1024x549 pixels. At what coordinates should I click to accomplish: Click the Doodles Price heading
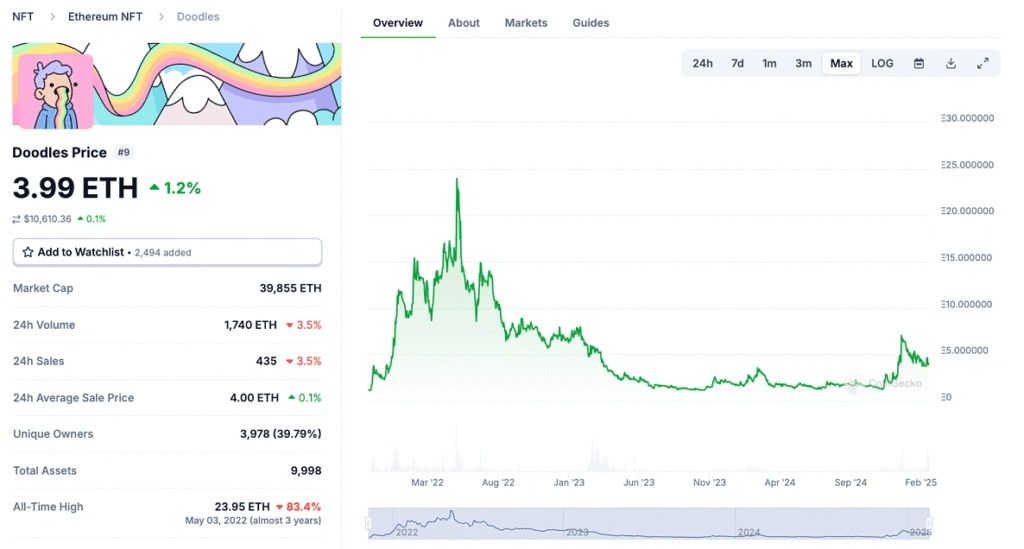[x=59, y=152]
